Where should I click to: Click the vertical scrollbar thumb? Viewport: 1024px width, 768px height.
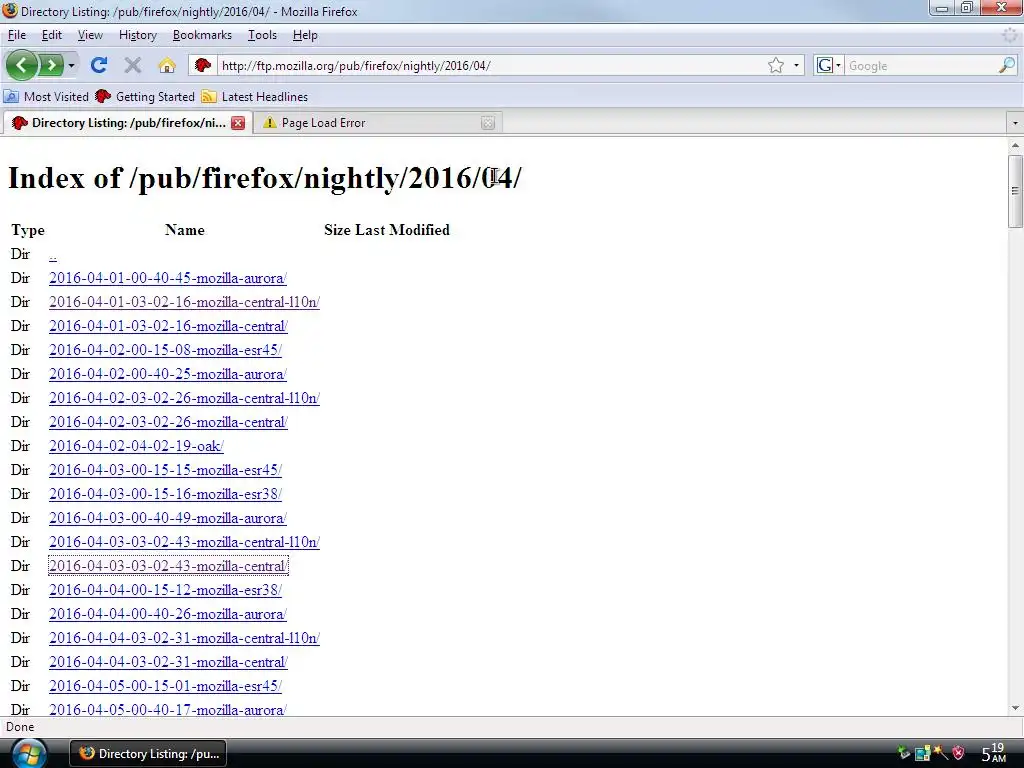tap(1015, 191)
